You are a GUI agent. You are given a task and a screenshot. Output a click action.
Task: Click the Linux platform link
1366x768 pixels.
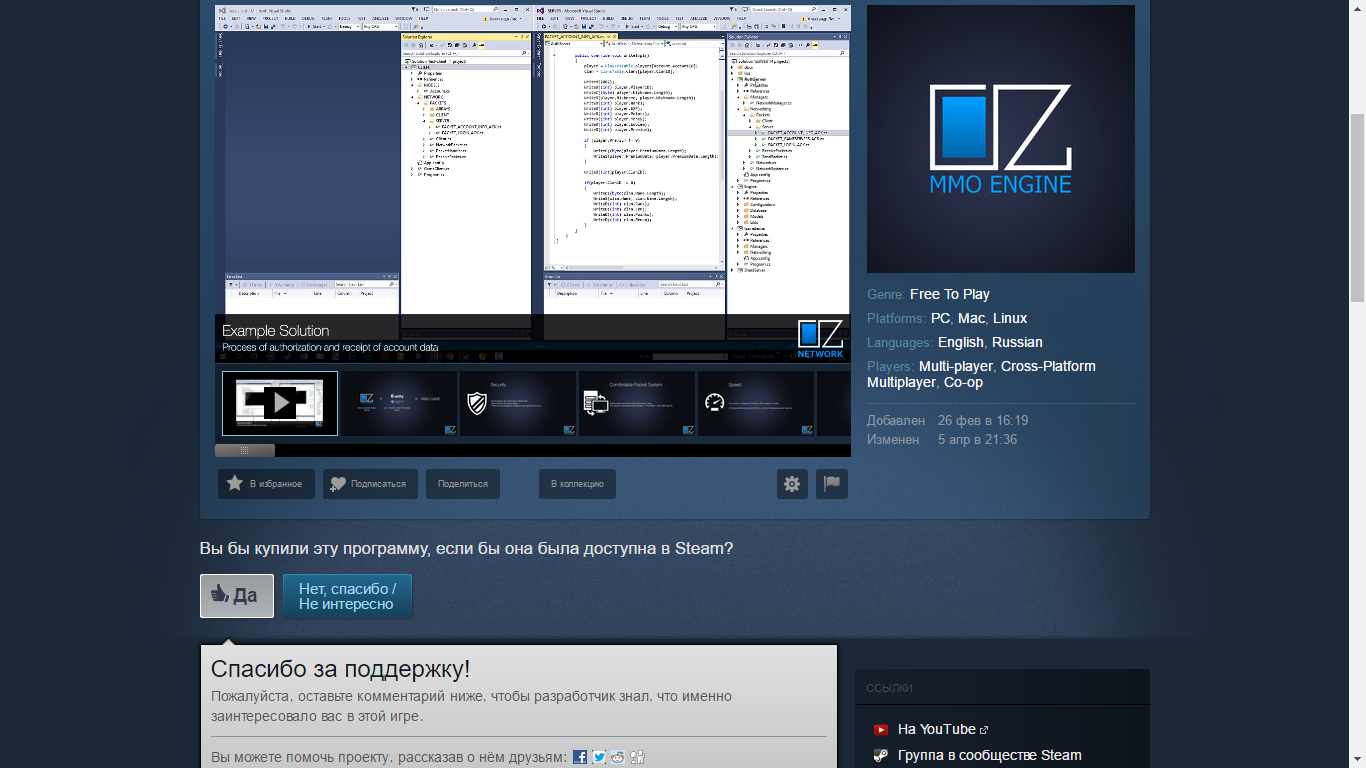coord(1010,318)
